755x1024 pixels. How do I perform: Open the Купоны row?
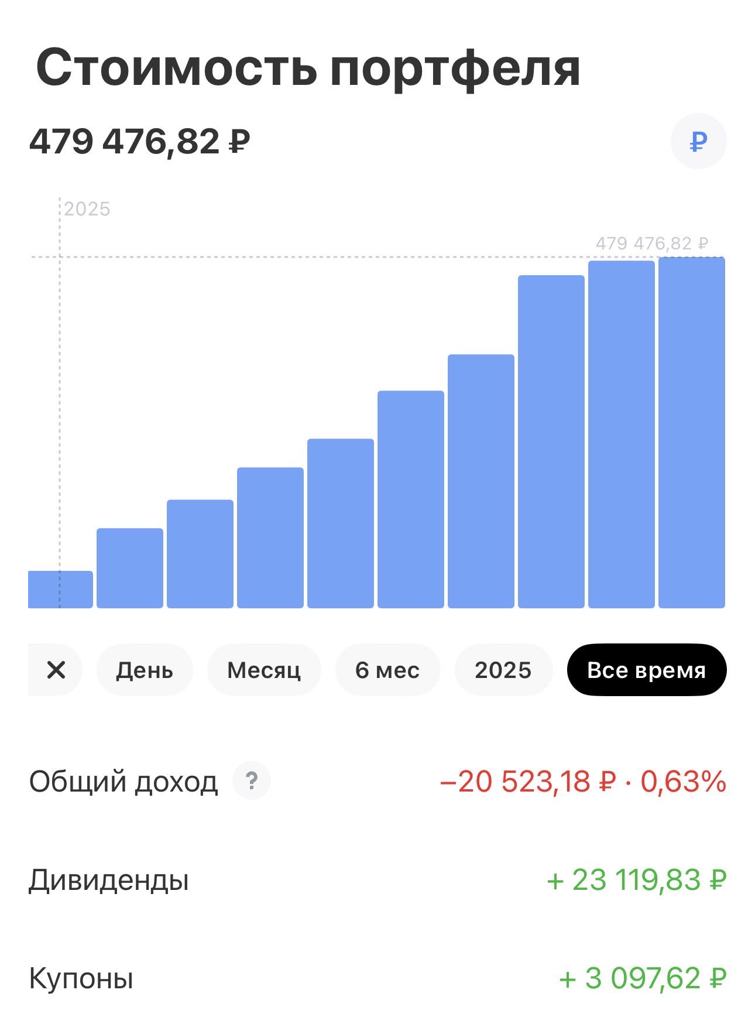tap(81, 977)
